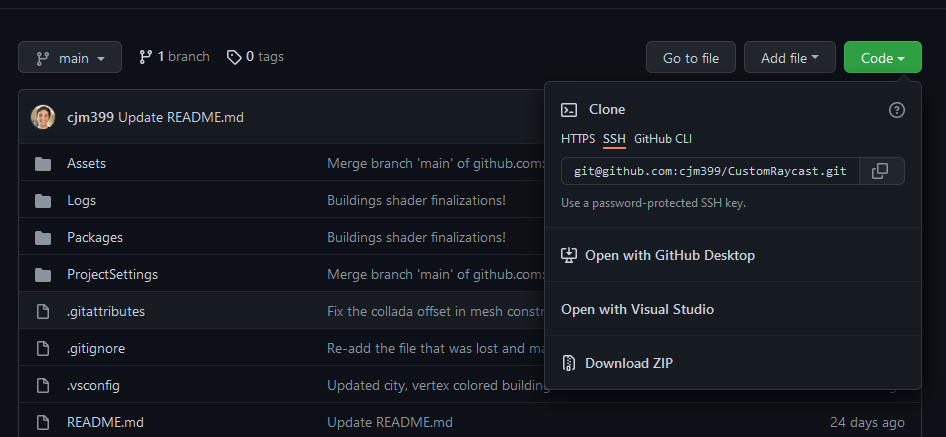946x437 pixels.
Task: Open ProjectSettings row 'Merge branch main' commit
Action: coord(436,275)
